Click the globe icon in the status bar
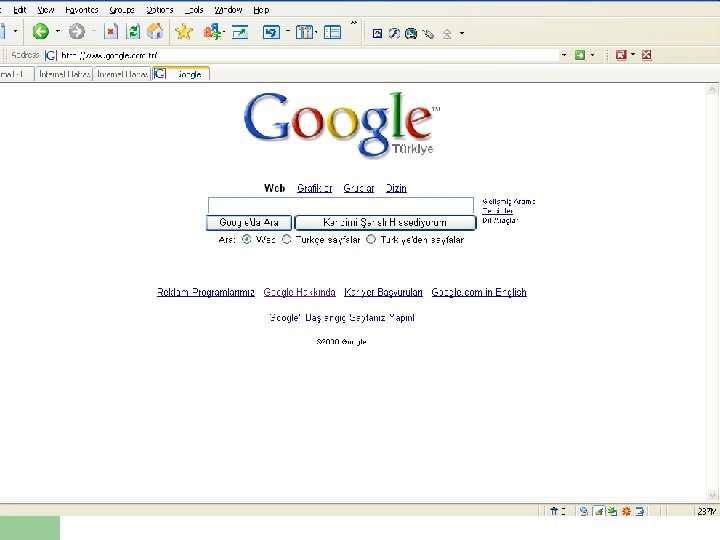This screenshot has height=540, width=720. point(584,511)
